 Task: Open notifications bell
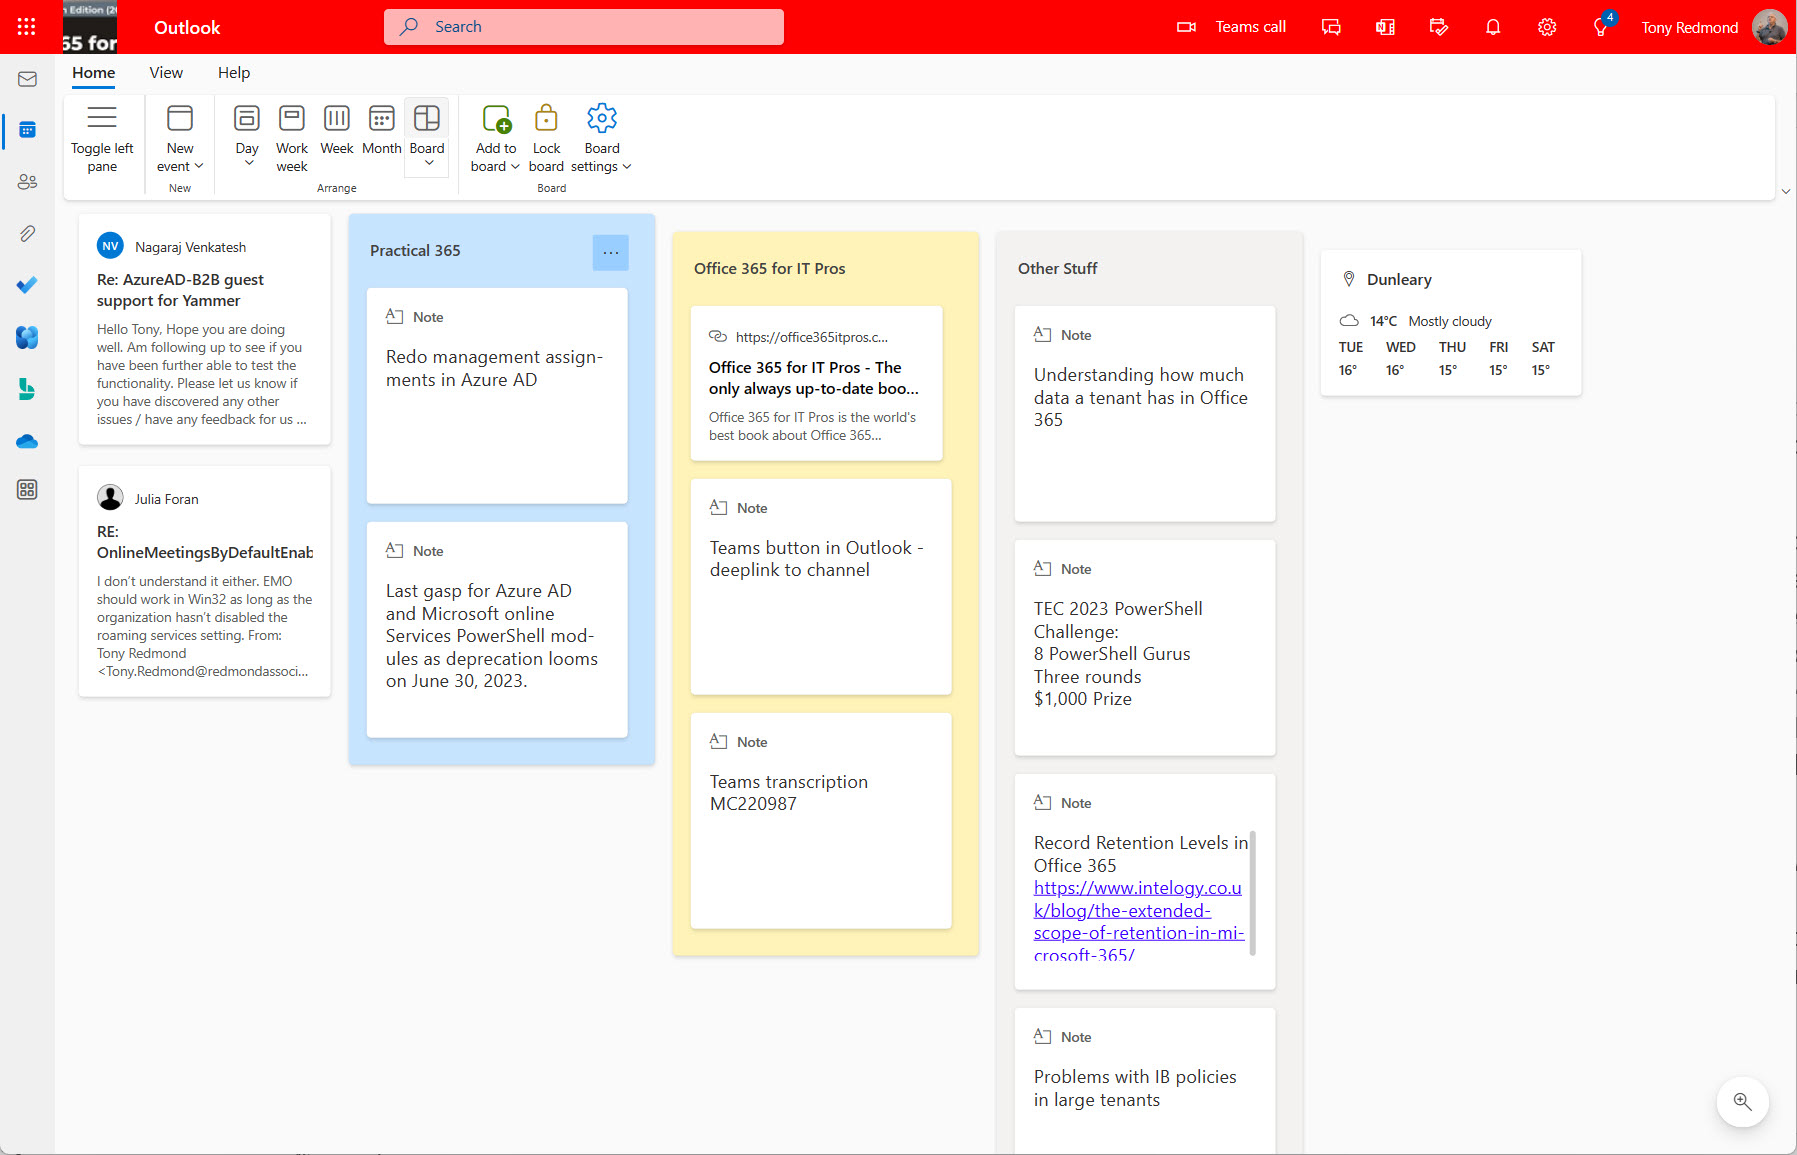click(1493, 27)
